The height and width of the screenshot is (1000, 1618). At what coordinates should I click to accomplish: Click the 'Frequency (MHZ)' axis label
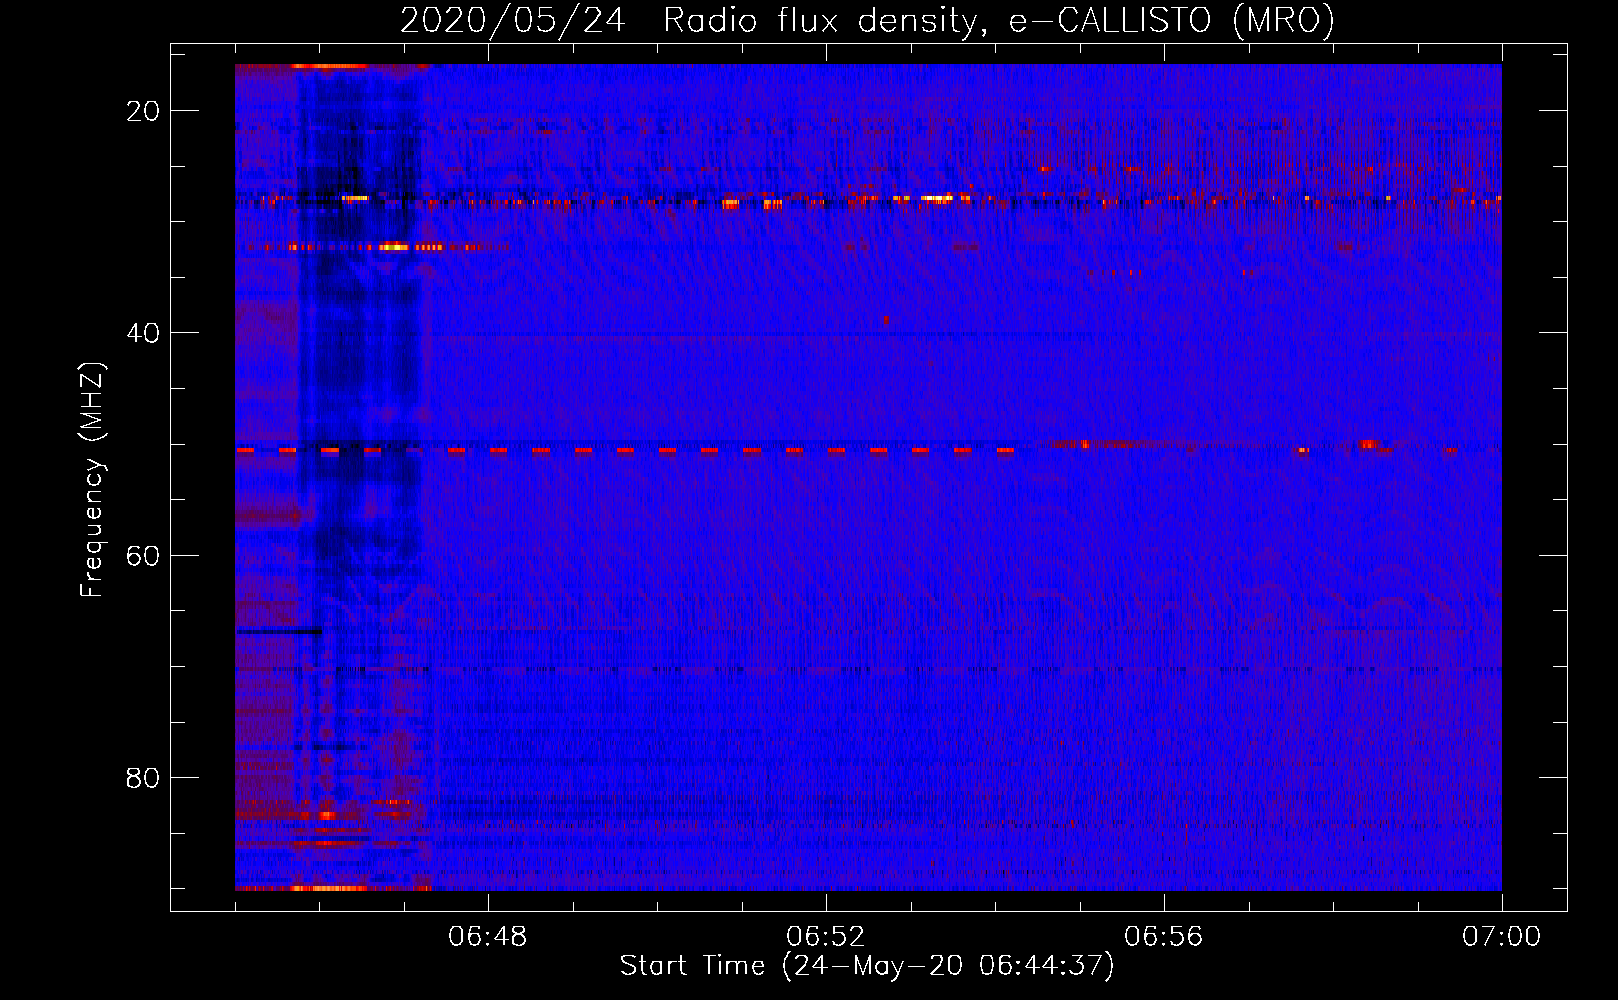pos(92,480)
